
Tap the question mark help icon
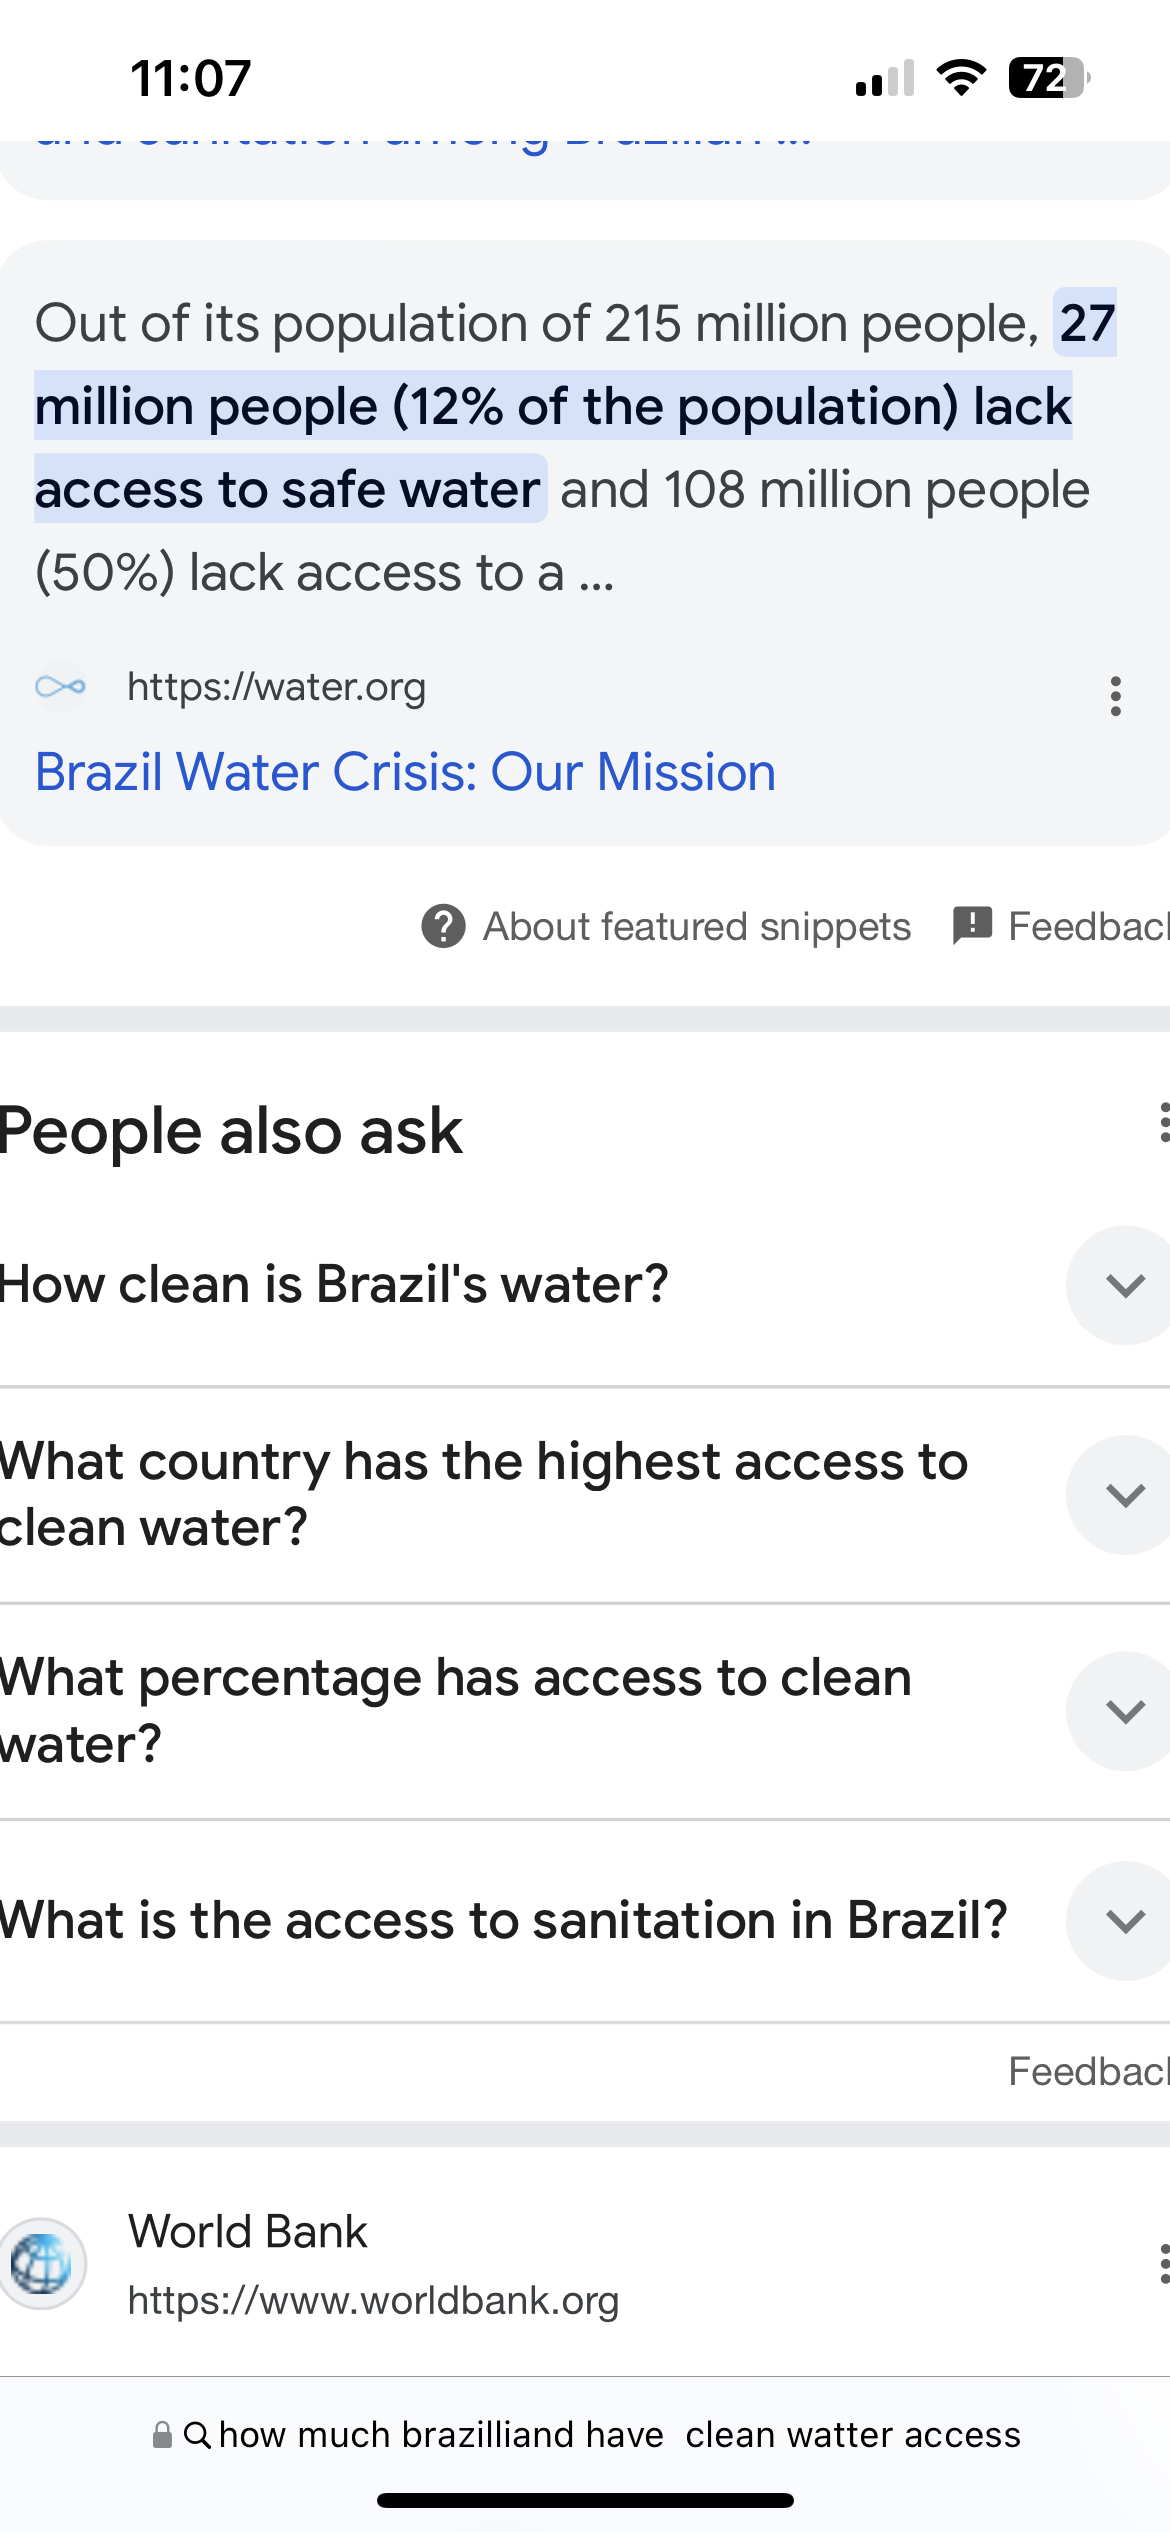[443, 926]
